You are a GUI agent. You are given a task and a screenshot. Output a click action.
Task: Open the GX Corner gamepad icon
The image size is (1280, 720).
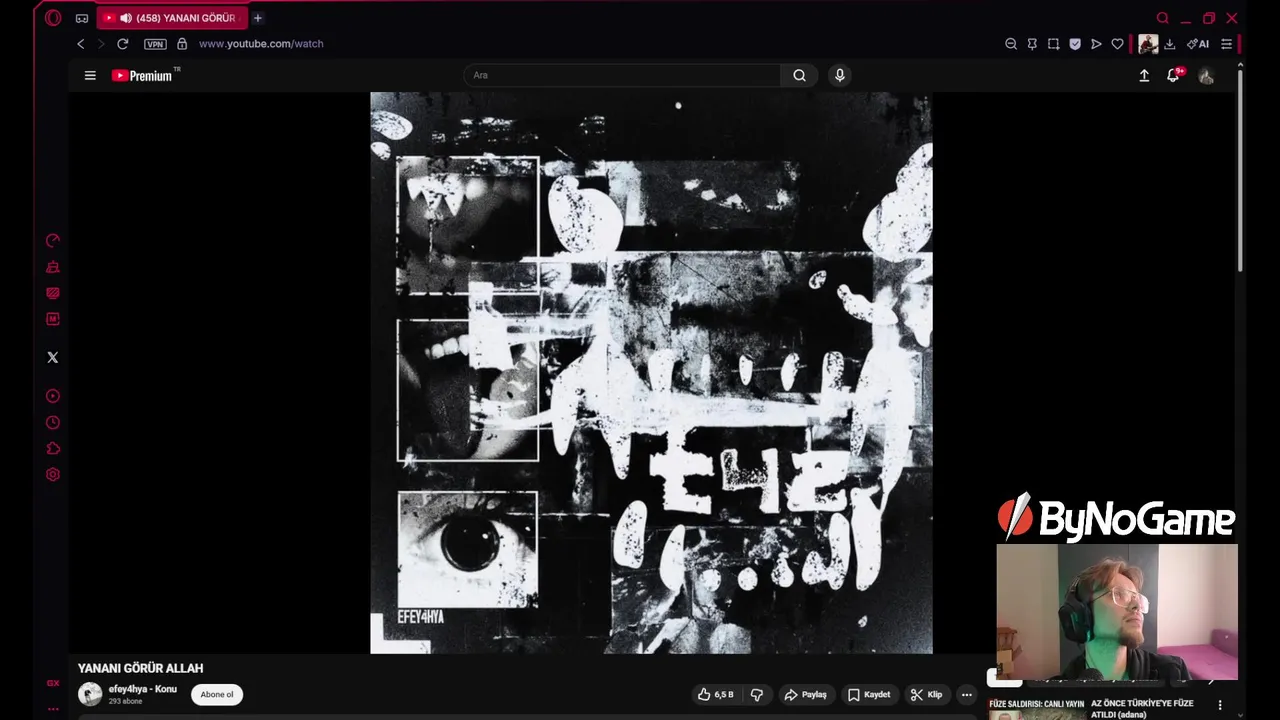coord(82,18)
